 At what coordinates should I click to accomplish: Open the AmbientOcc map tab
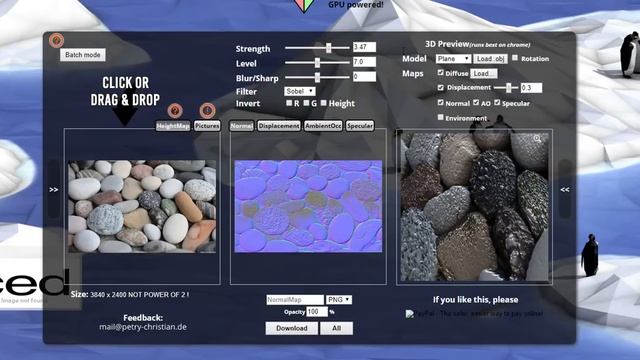tap(323, 126)
